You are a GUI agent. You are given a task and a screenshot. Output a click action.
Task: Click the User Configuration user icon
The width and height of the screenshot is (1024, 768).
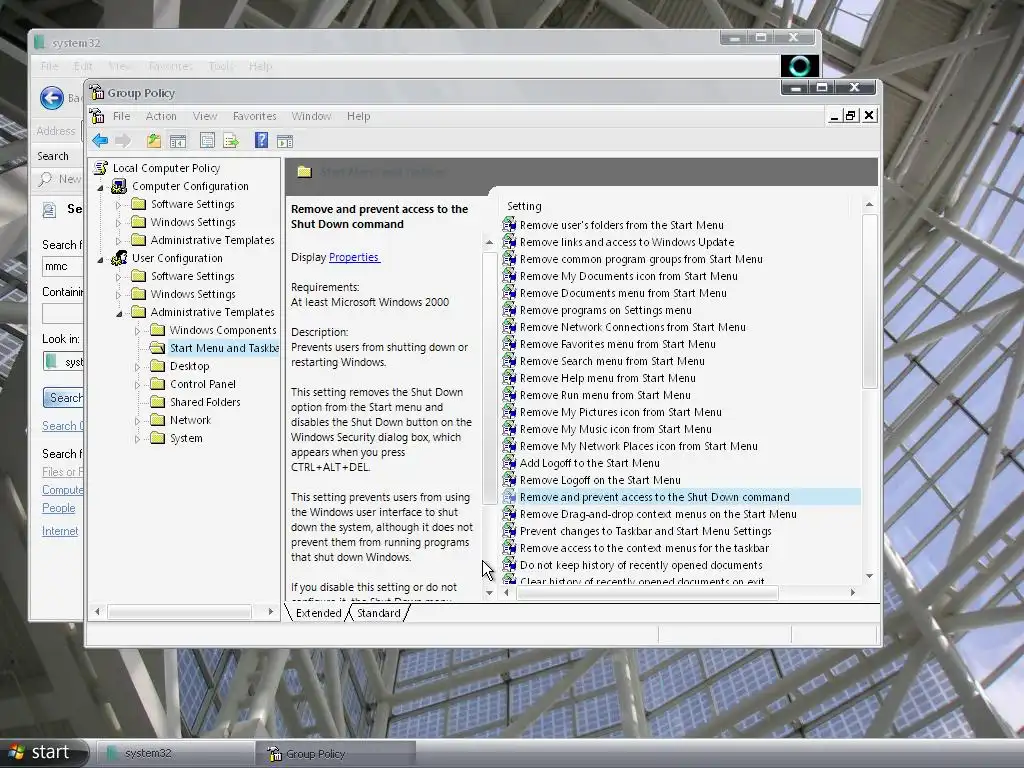[119, 258]
